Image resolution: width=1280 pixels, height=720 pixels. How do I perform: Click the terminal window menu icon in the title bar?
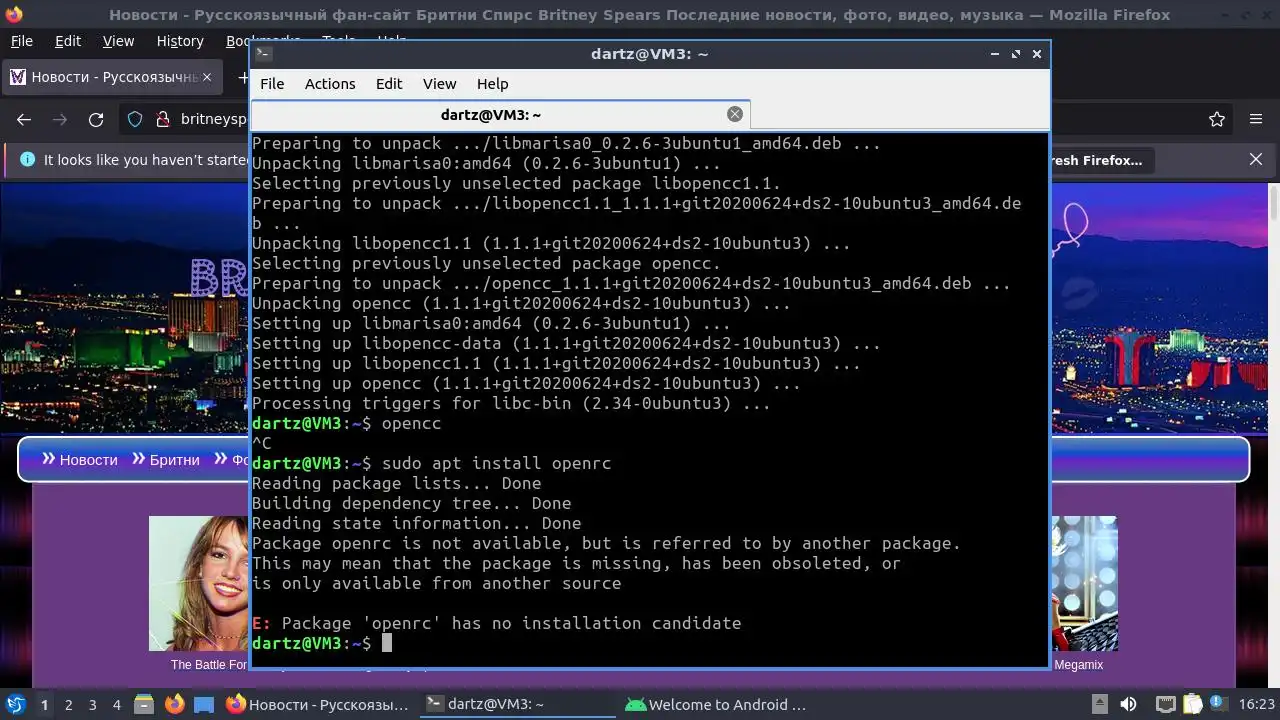coord(262,54)
